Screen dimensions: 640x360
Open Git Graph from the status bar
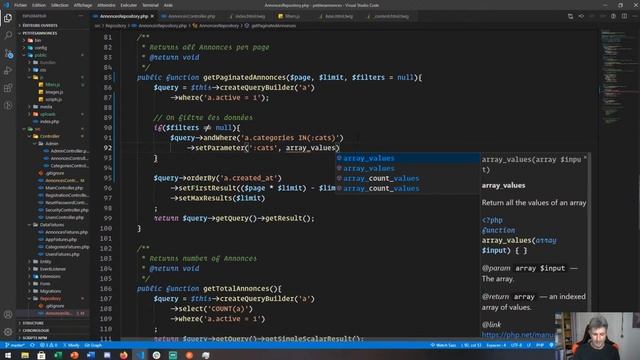click(93, 345)
